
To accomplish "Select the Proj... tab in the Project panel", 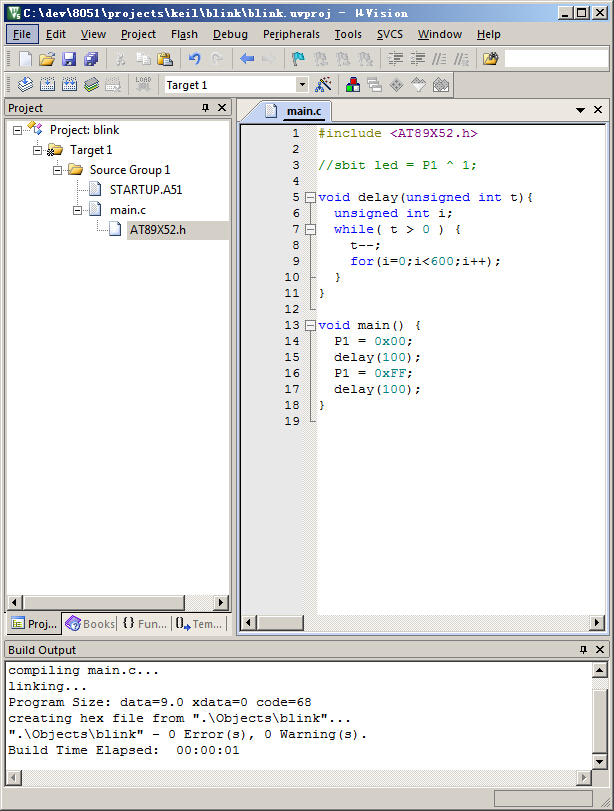I will 34,624.
